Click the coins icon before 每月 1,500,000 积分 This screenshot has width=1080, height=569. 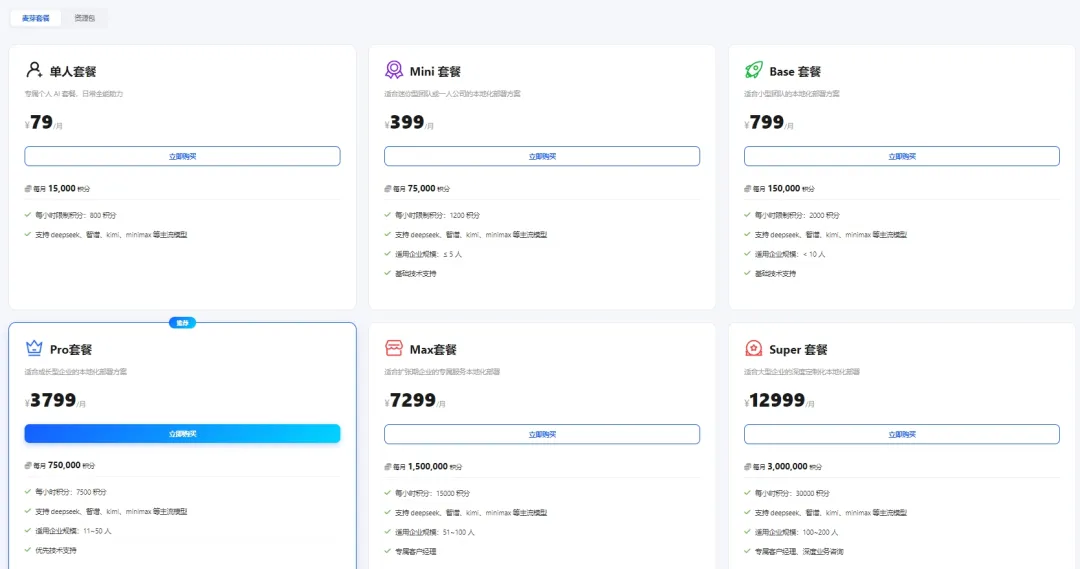(388, 467)
